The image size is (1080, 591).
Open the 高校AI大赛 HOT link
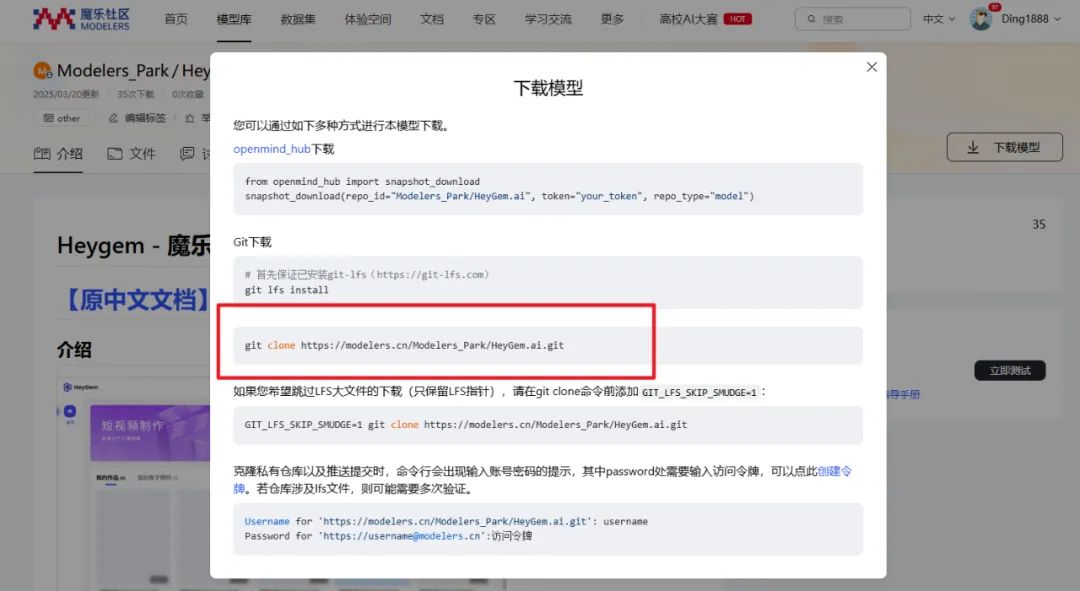(x=705, y=19)
